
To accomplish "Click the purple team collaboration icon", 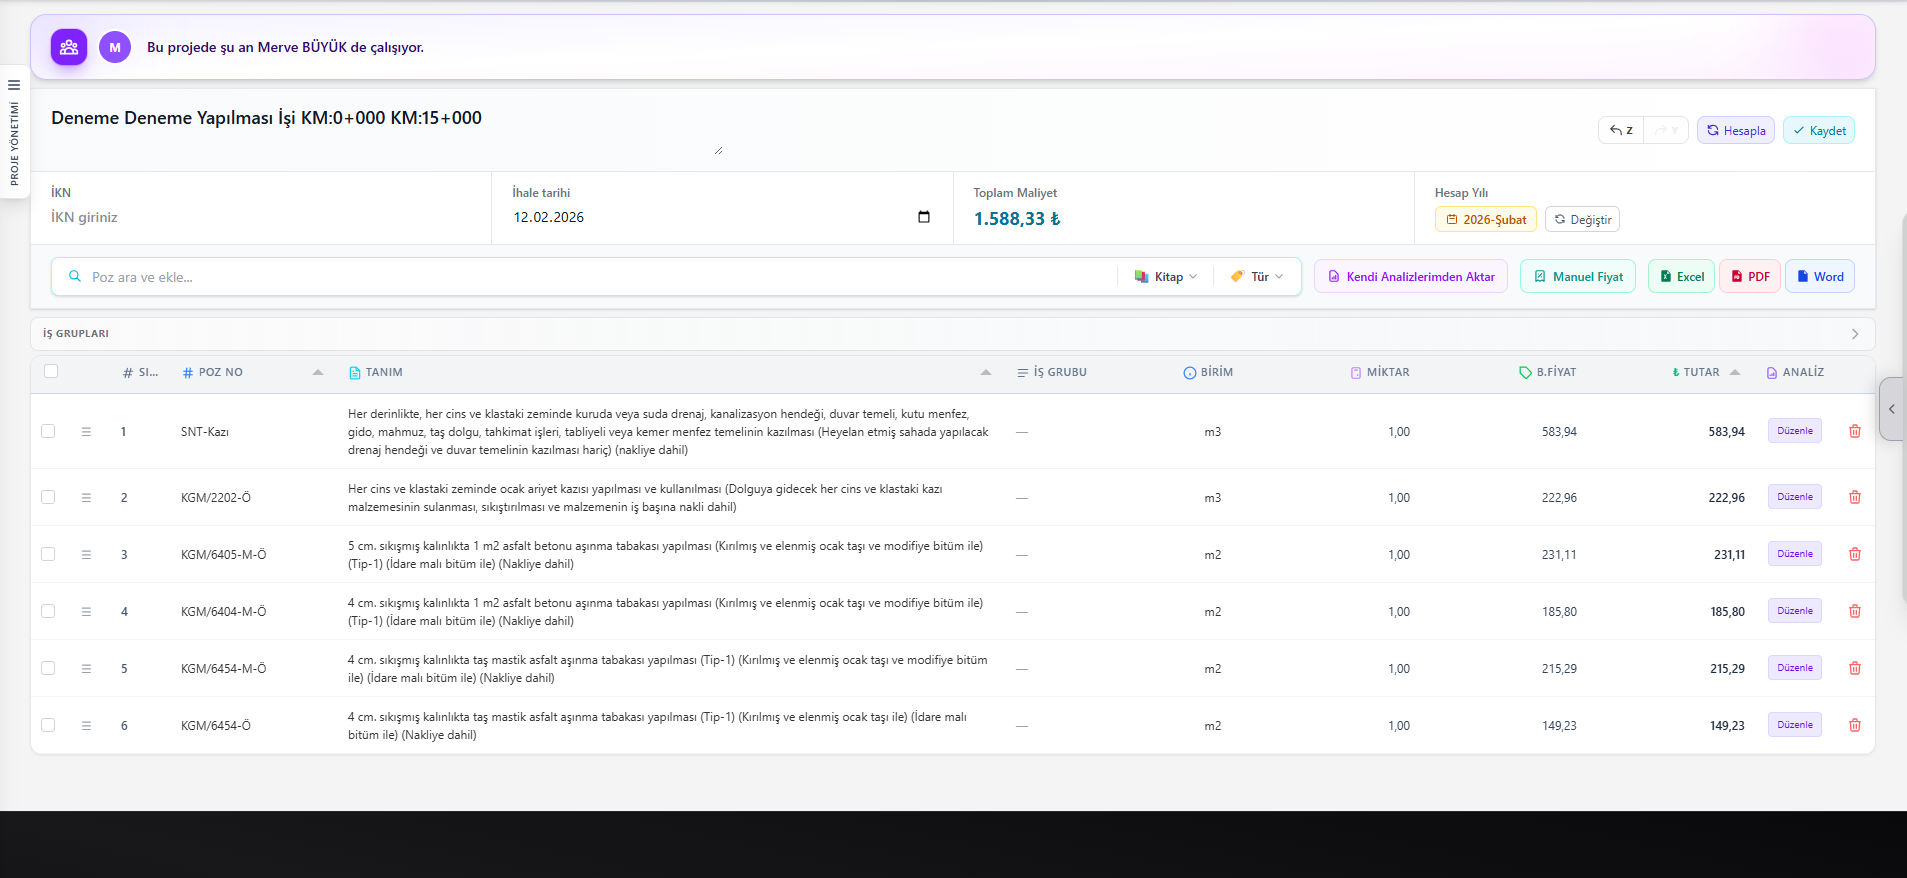I will pyautogui.click(x=69, y=47).
